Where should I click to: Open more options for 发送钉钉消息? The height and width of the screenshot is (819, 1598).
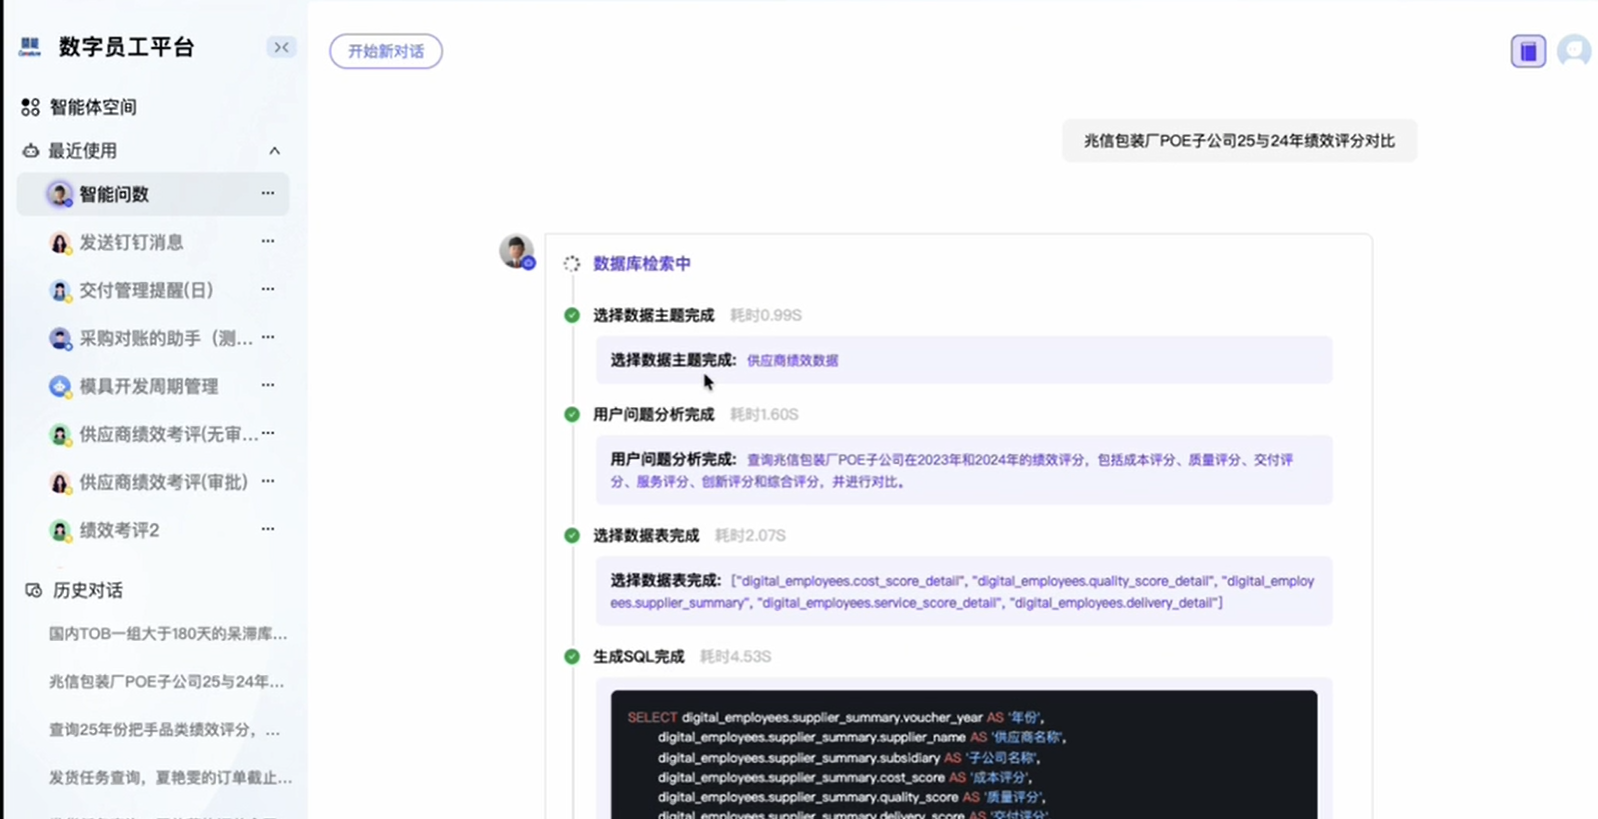coord(268,241)
